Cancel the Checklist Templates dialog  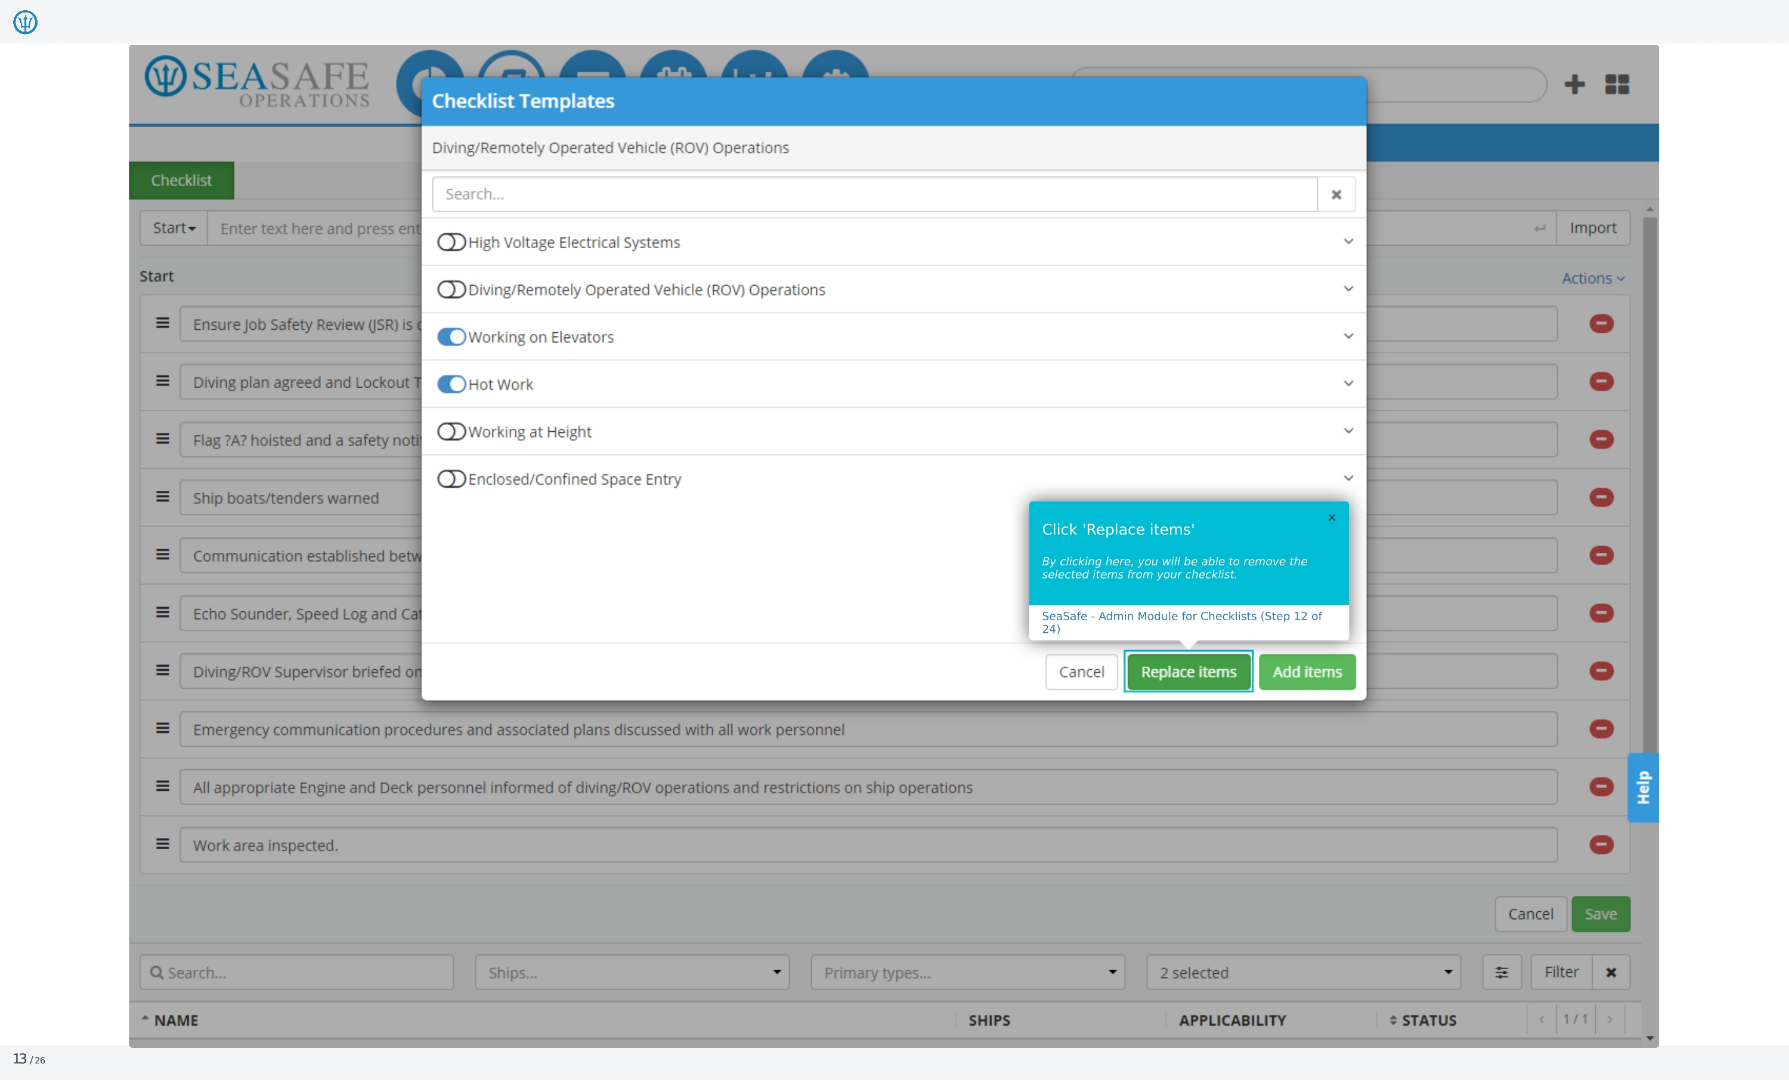tap(1081, 672)
